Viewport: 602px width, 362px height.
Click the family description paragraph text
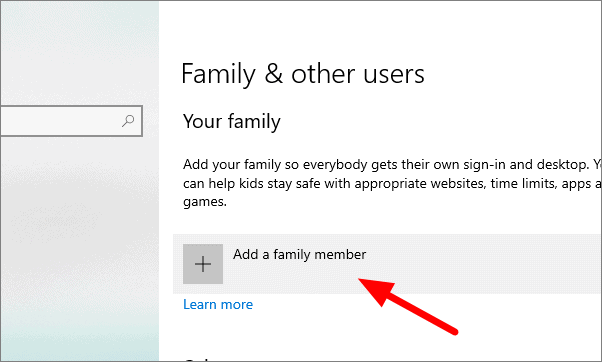(392, 183)
